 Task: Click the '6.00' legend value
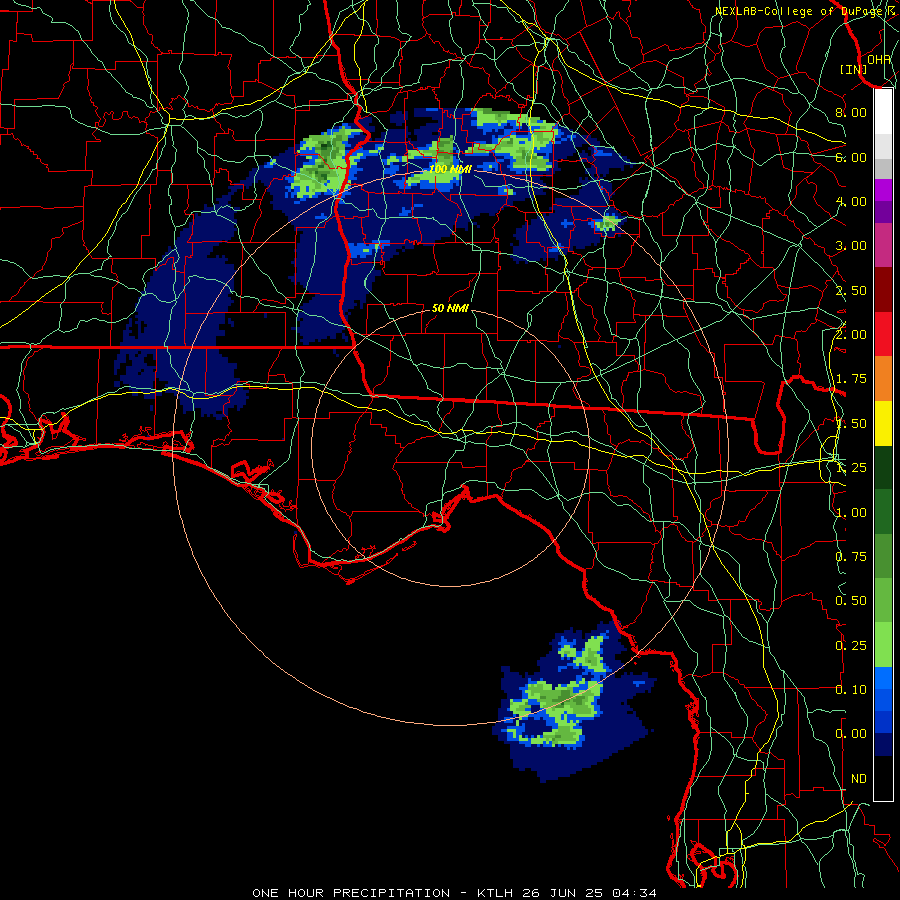851,157
